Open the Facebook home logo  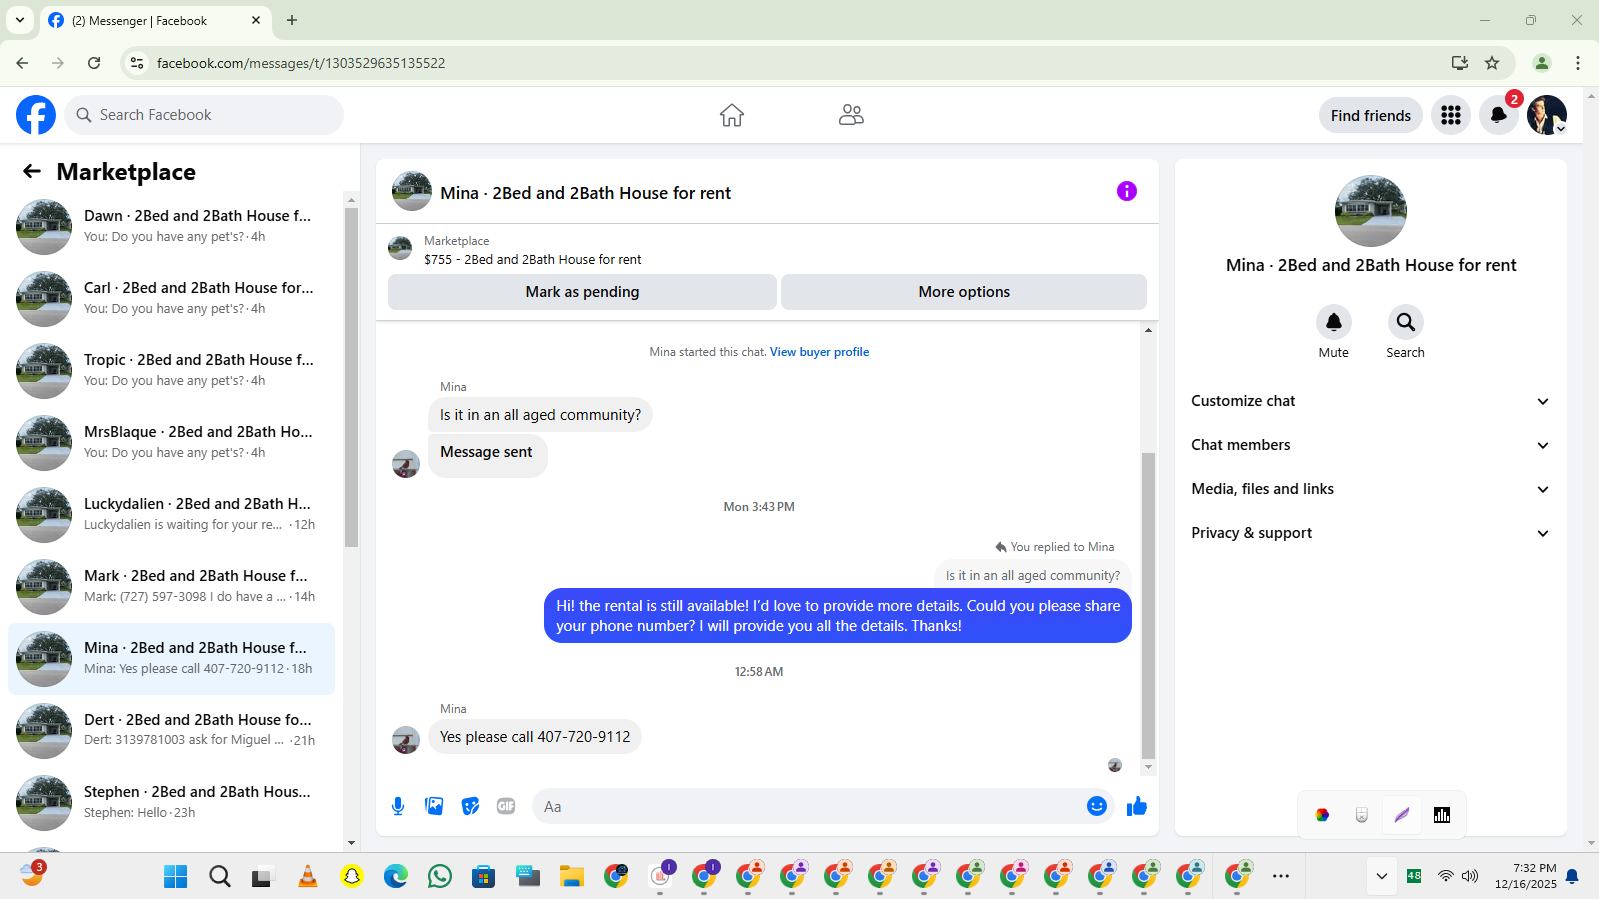(36, 115)
